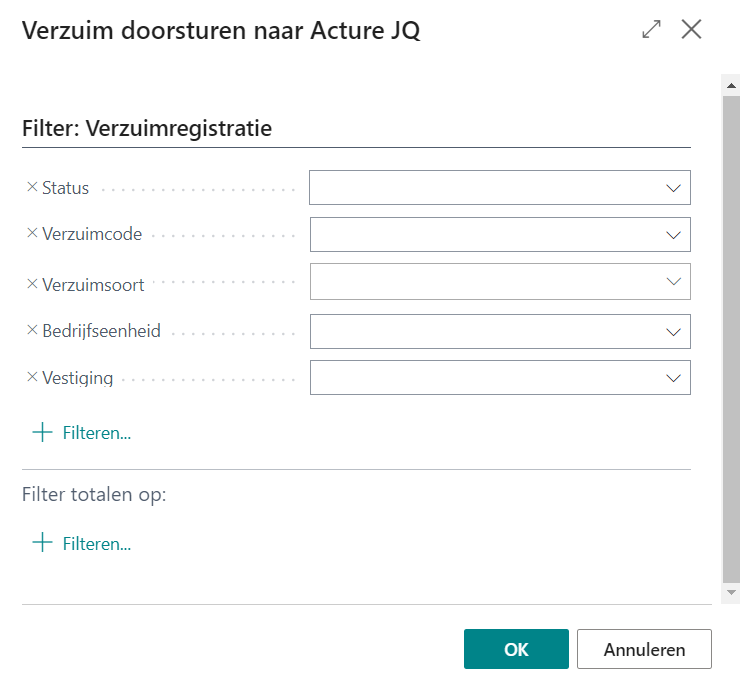
Task: Open the Vestiging dropdown chevron
Action: pos(673,378)
